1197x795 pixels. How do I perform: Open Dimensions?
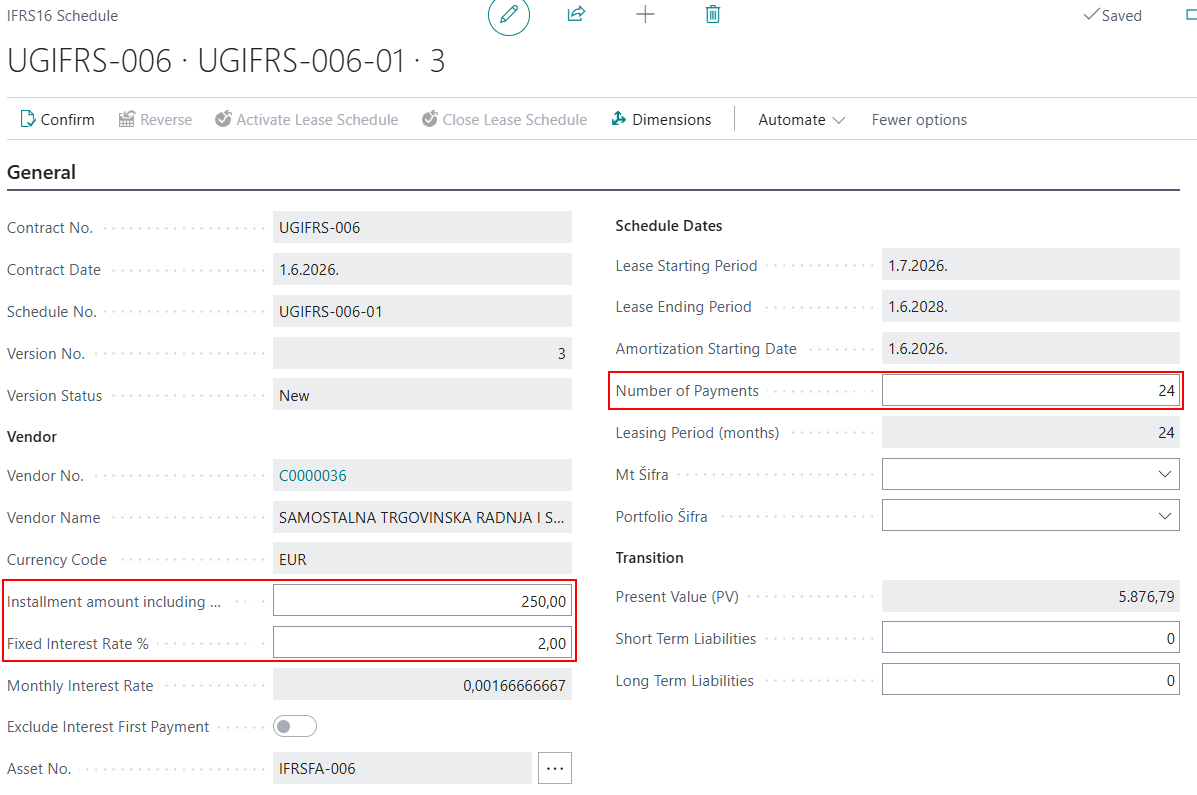point(661,119)
